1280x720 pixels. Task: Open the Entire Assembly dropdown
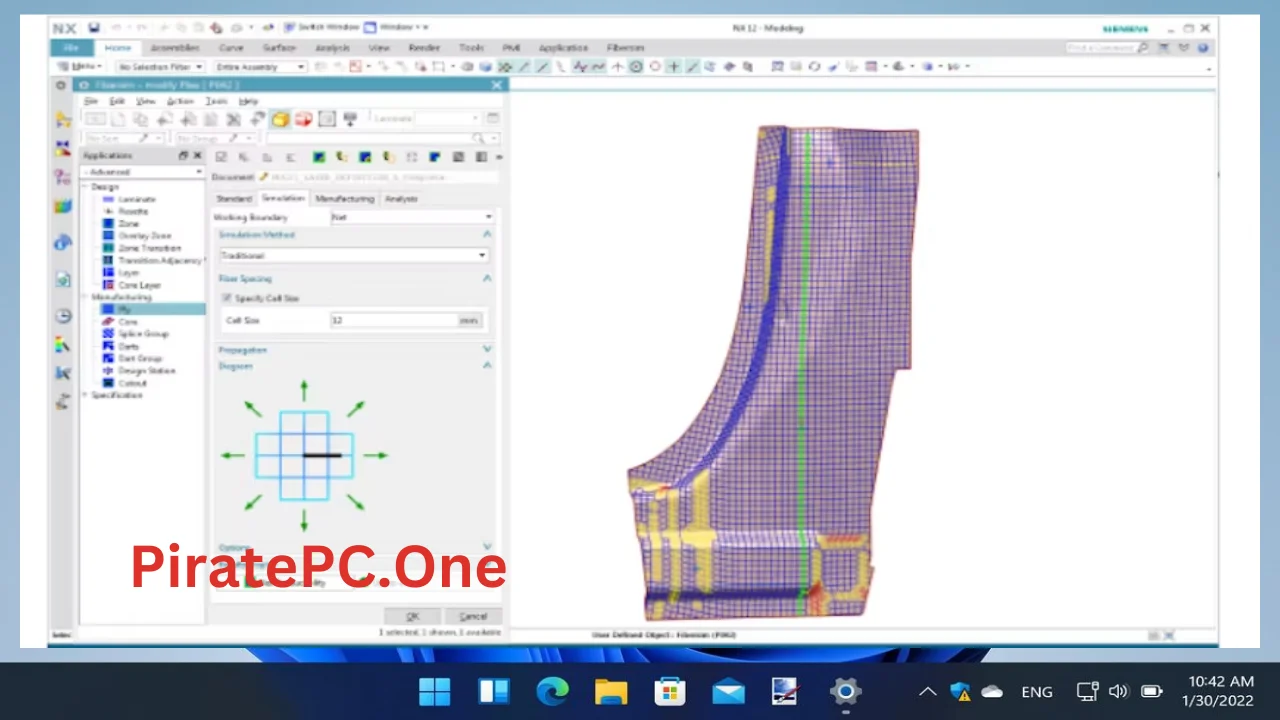coord(259,67)
